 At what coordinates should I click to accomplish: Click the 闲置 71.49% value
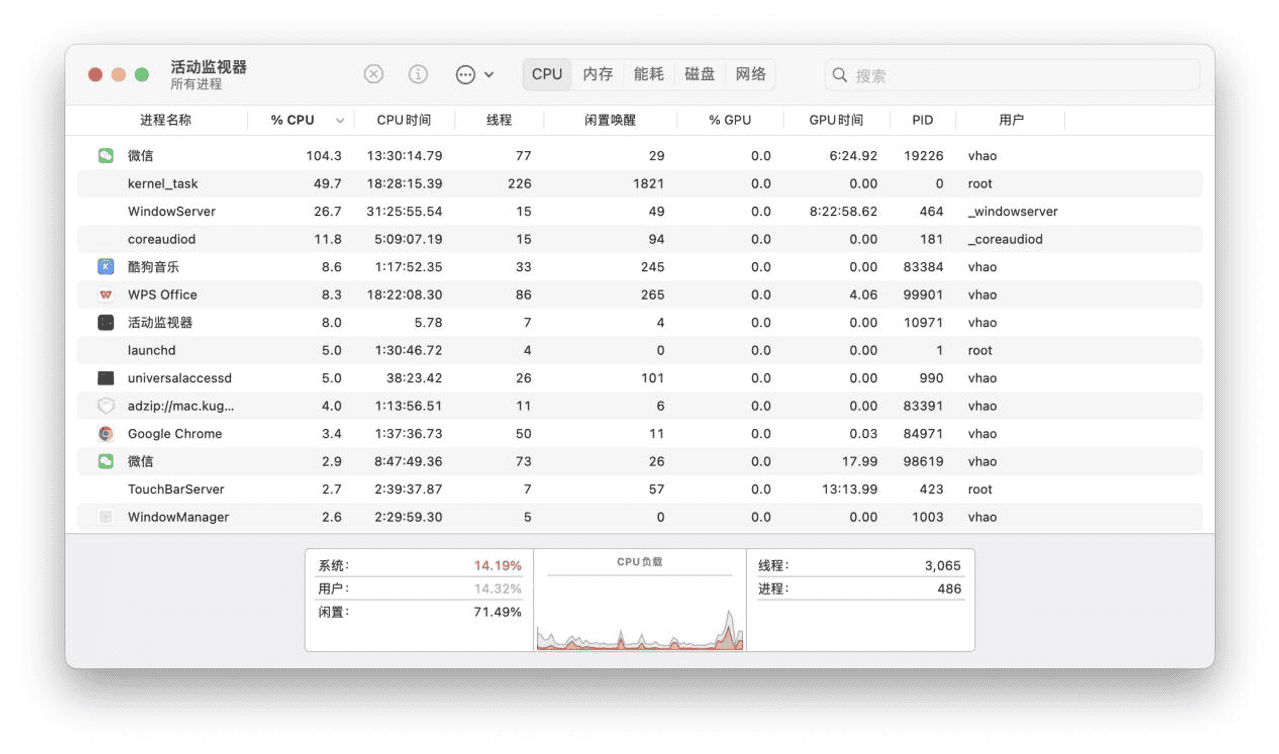pyautogui.click(x=497, y=612)
